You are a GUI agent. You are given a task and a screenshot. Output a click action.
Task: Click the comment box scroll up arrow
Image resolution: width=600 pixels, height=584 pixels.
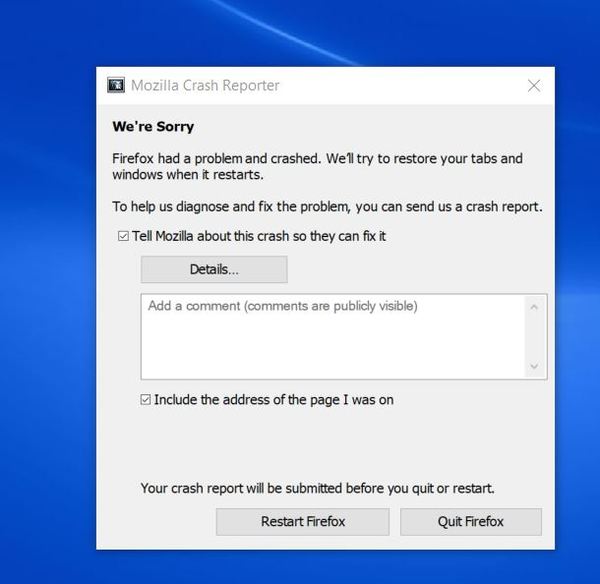click(x=534, y=307)
